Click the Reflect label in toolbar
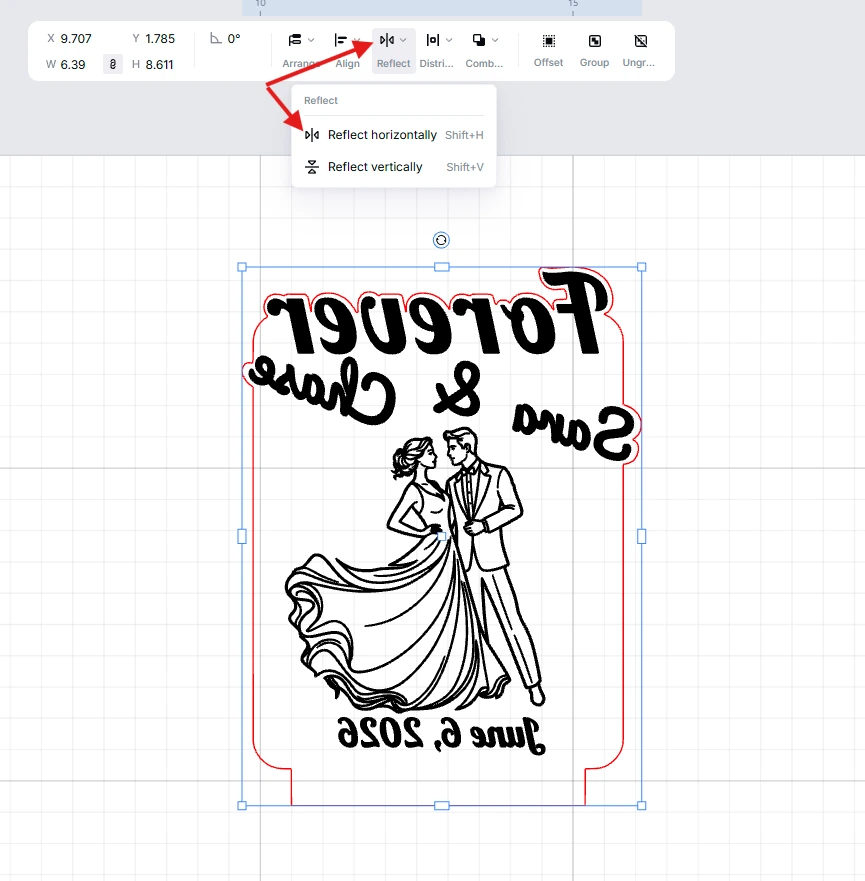 pos(393,63)
